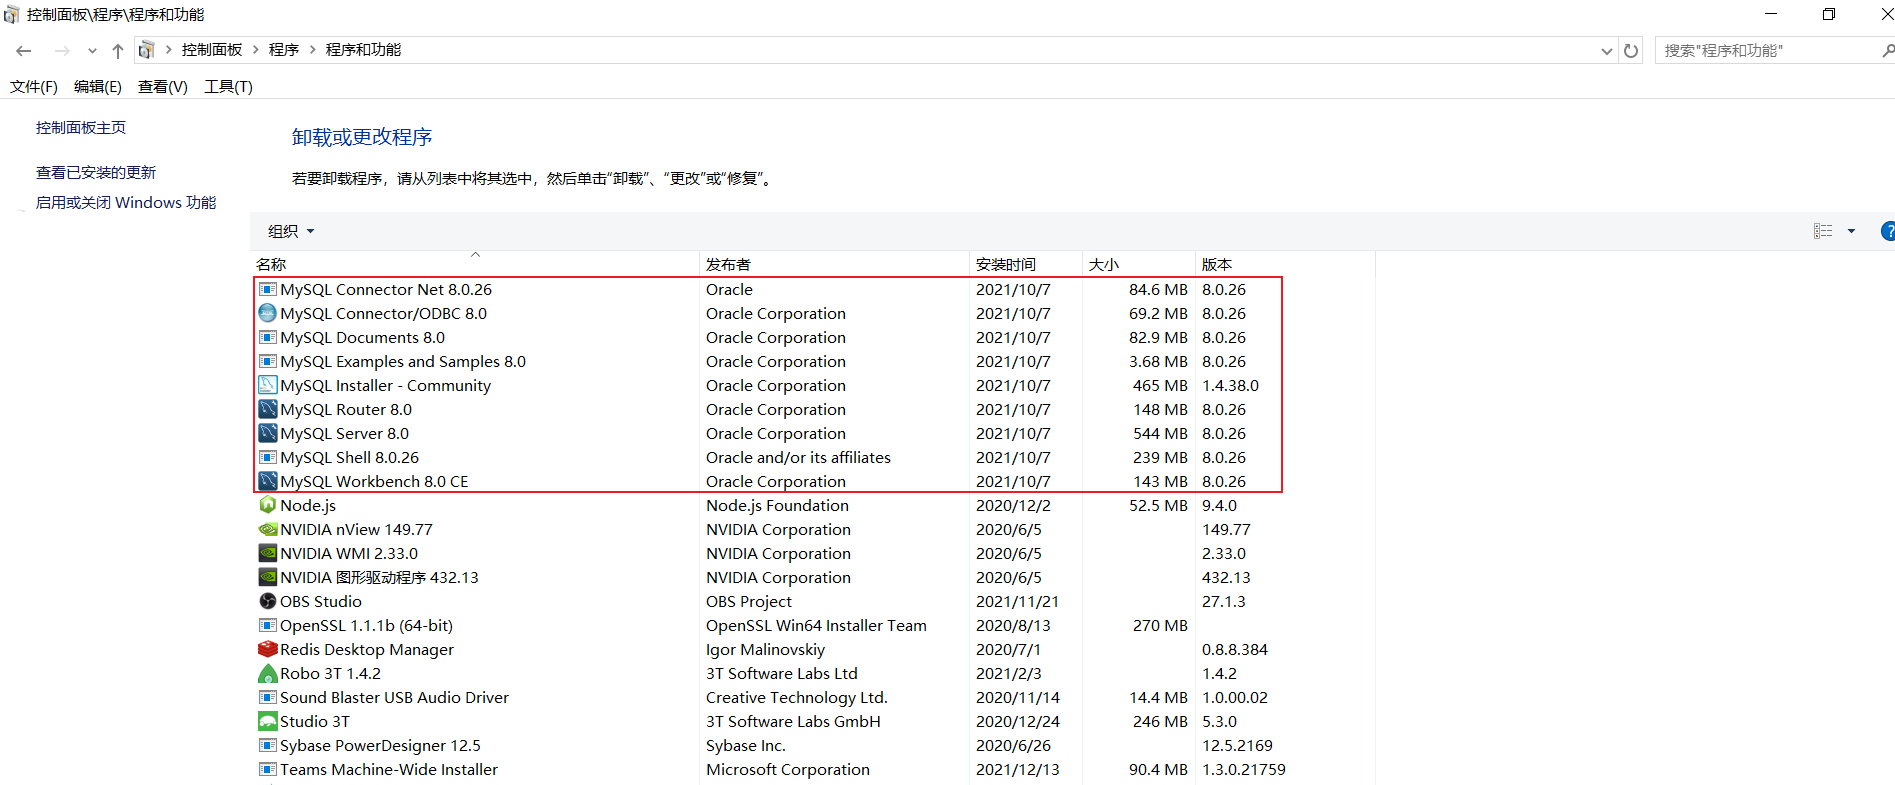Click the Sound Blaster USB Audio Driver icon
Viewport: 1895px width, 785px height.
(x=268, y=697)
